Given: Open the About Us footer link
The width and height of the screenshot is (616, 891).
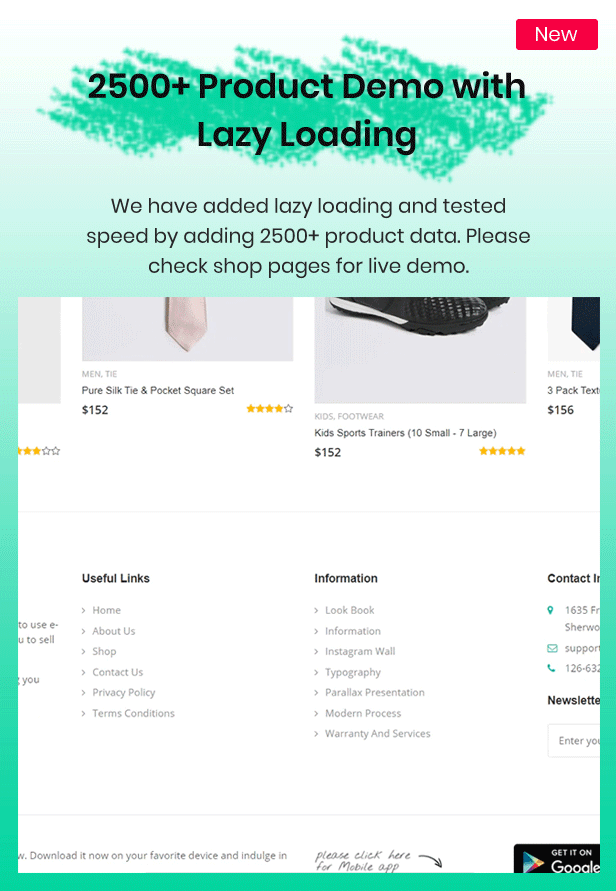Looking at the screenshot, I should pyautogui.click(x=114, y=631).
